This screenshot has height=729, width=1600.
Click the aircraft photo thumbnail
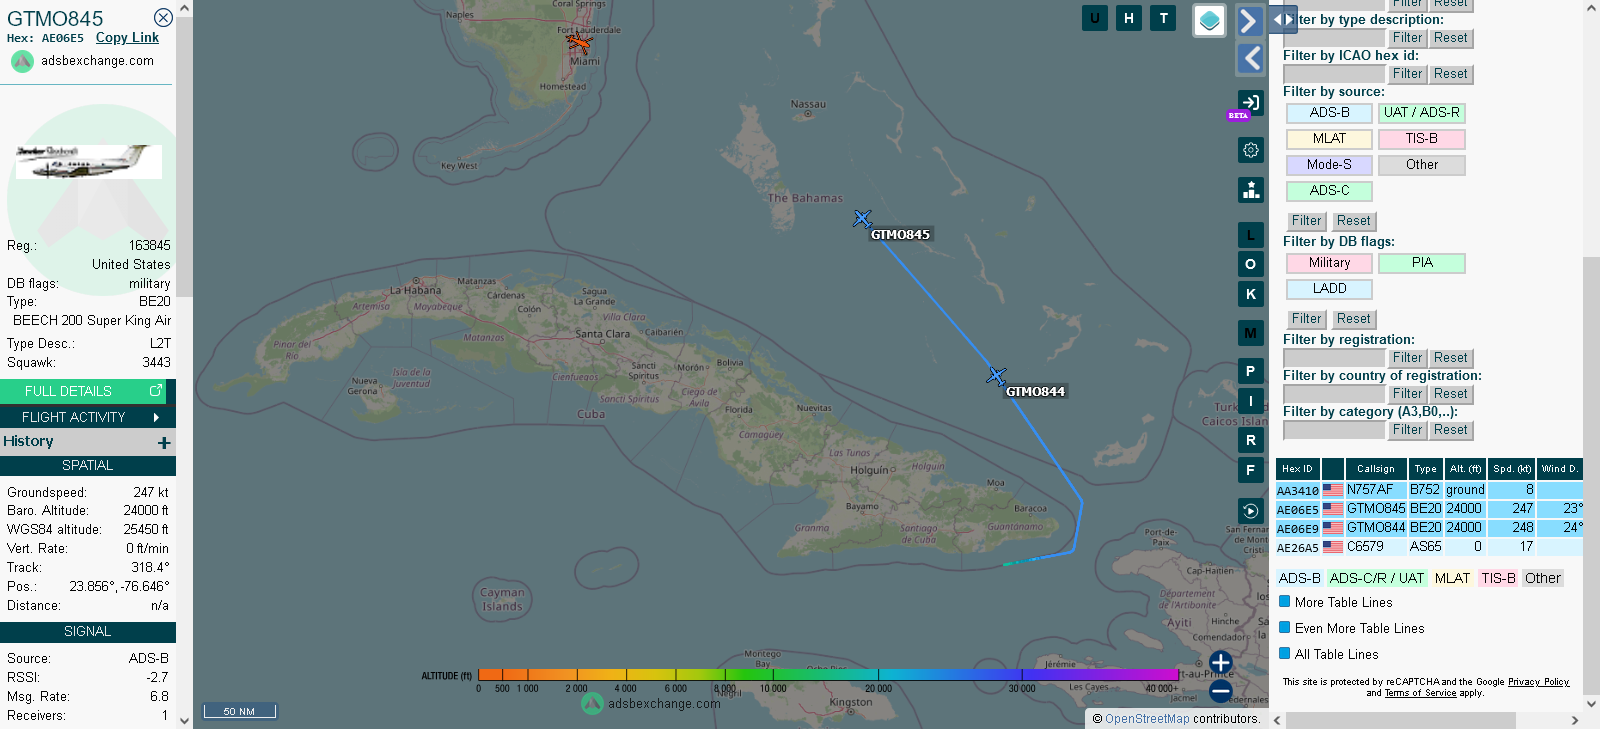coord(88,162)
